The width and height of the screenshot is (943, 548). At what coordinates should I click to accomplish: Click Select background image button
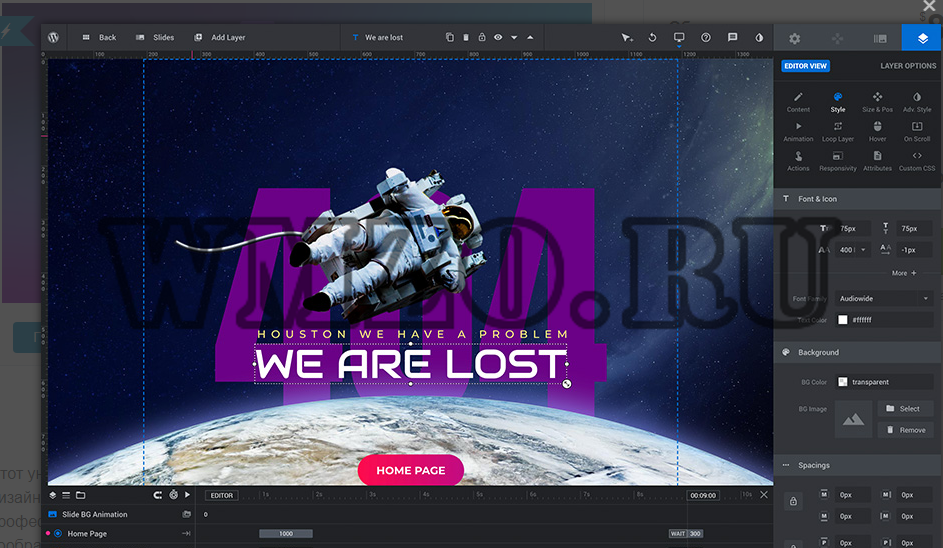(x=905, y=408)
